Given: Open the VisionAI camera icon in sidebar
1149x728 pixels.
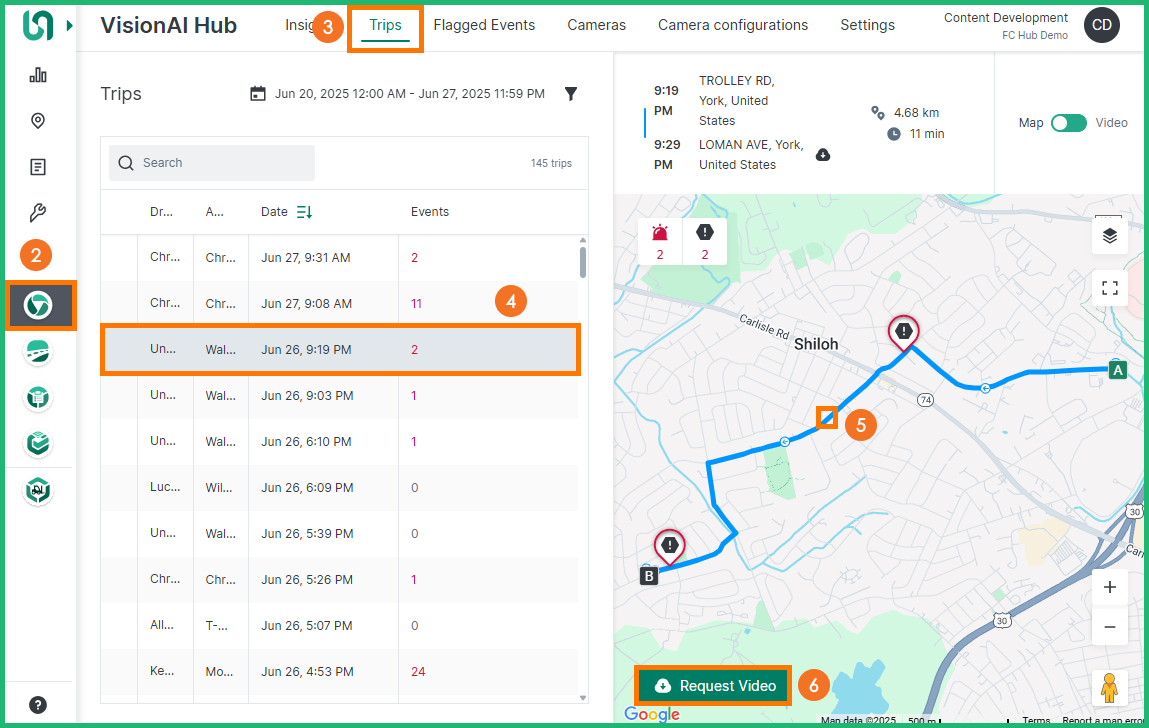Looking at the screenshot, I should (39, 305).
